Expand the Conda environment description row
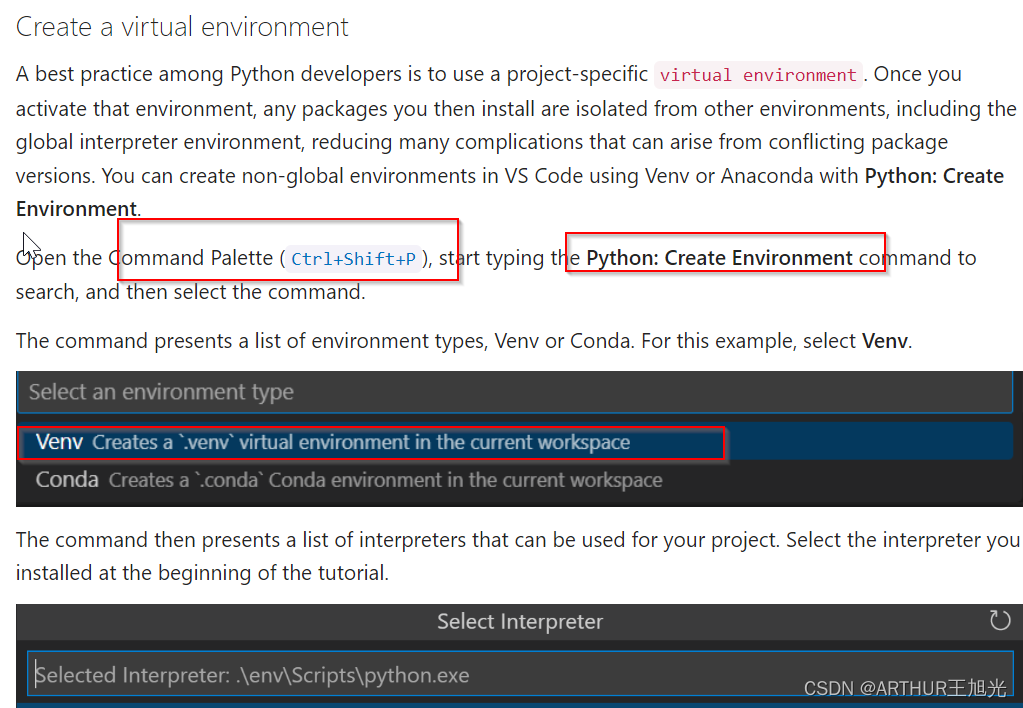Image resolution: width=1023 pixels, height=708 pixels. [350, 479]
